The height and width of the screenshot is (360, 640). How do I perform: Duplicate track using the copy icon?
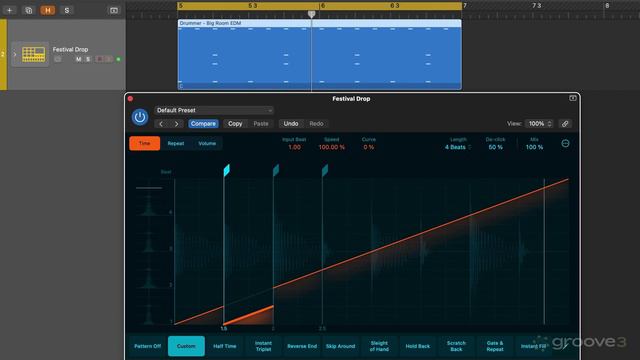[29, 10]
